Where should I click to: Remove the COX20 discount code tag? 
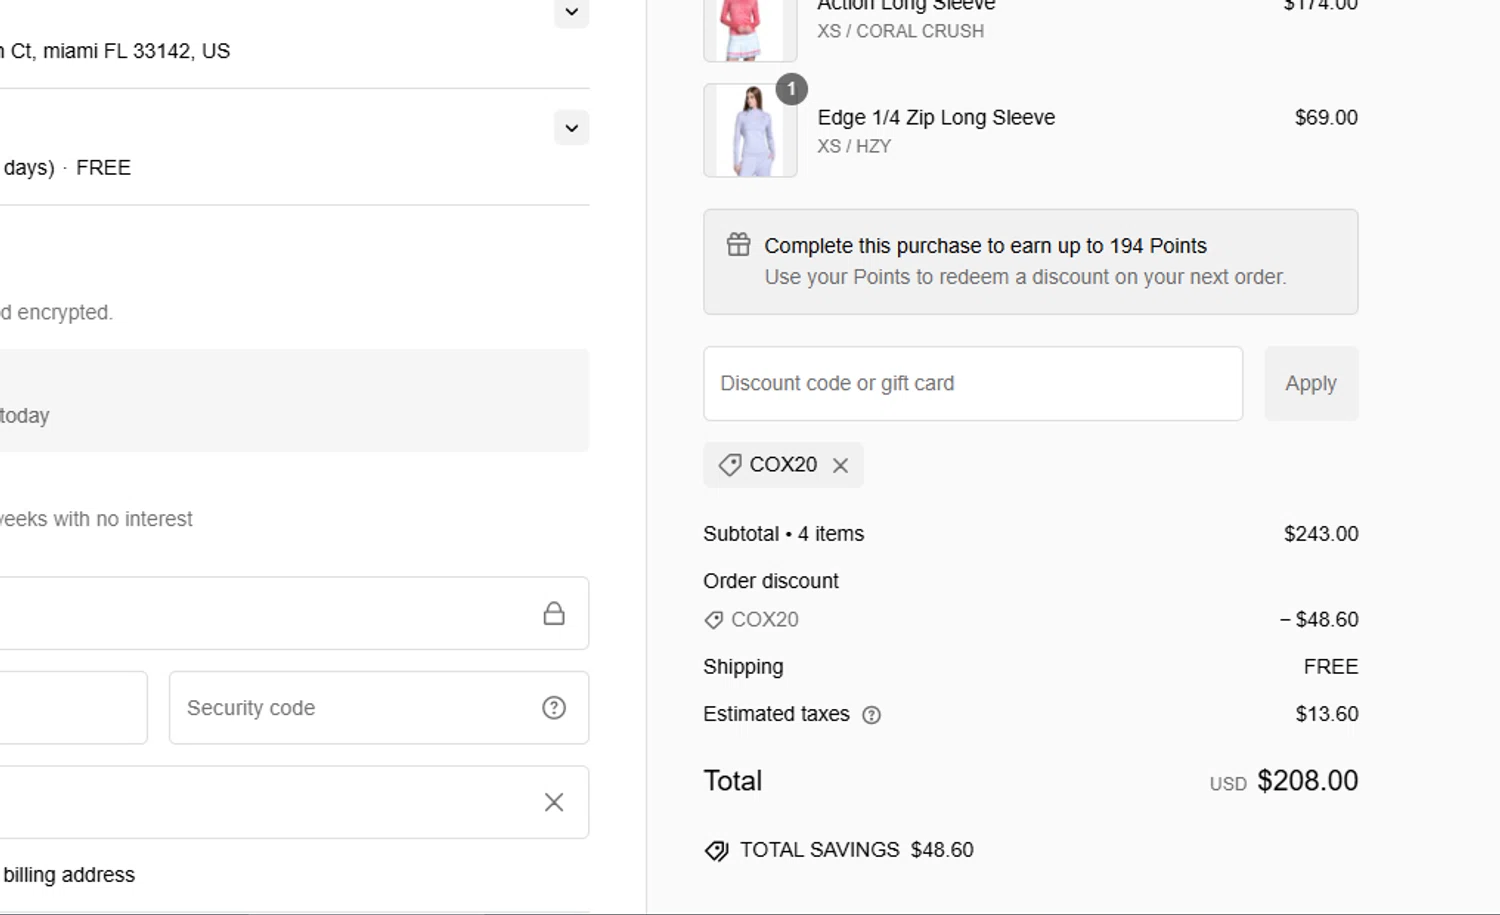click(x=840, y=465)
